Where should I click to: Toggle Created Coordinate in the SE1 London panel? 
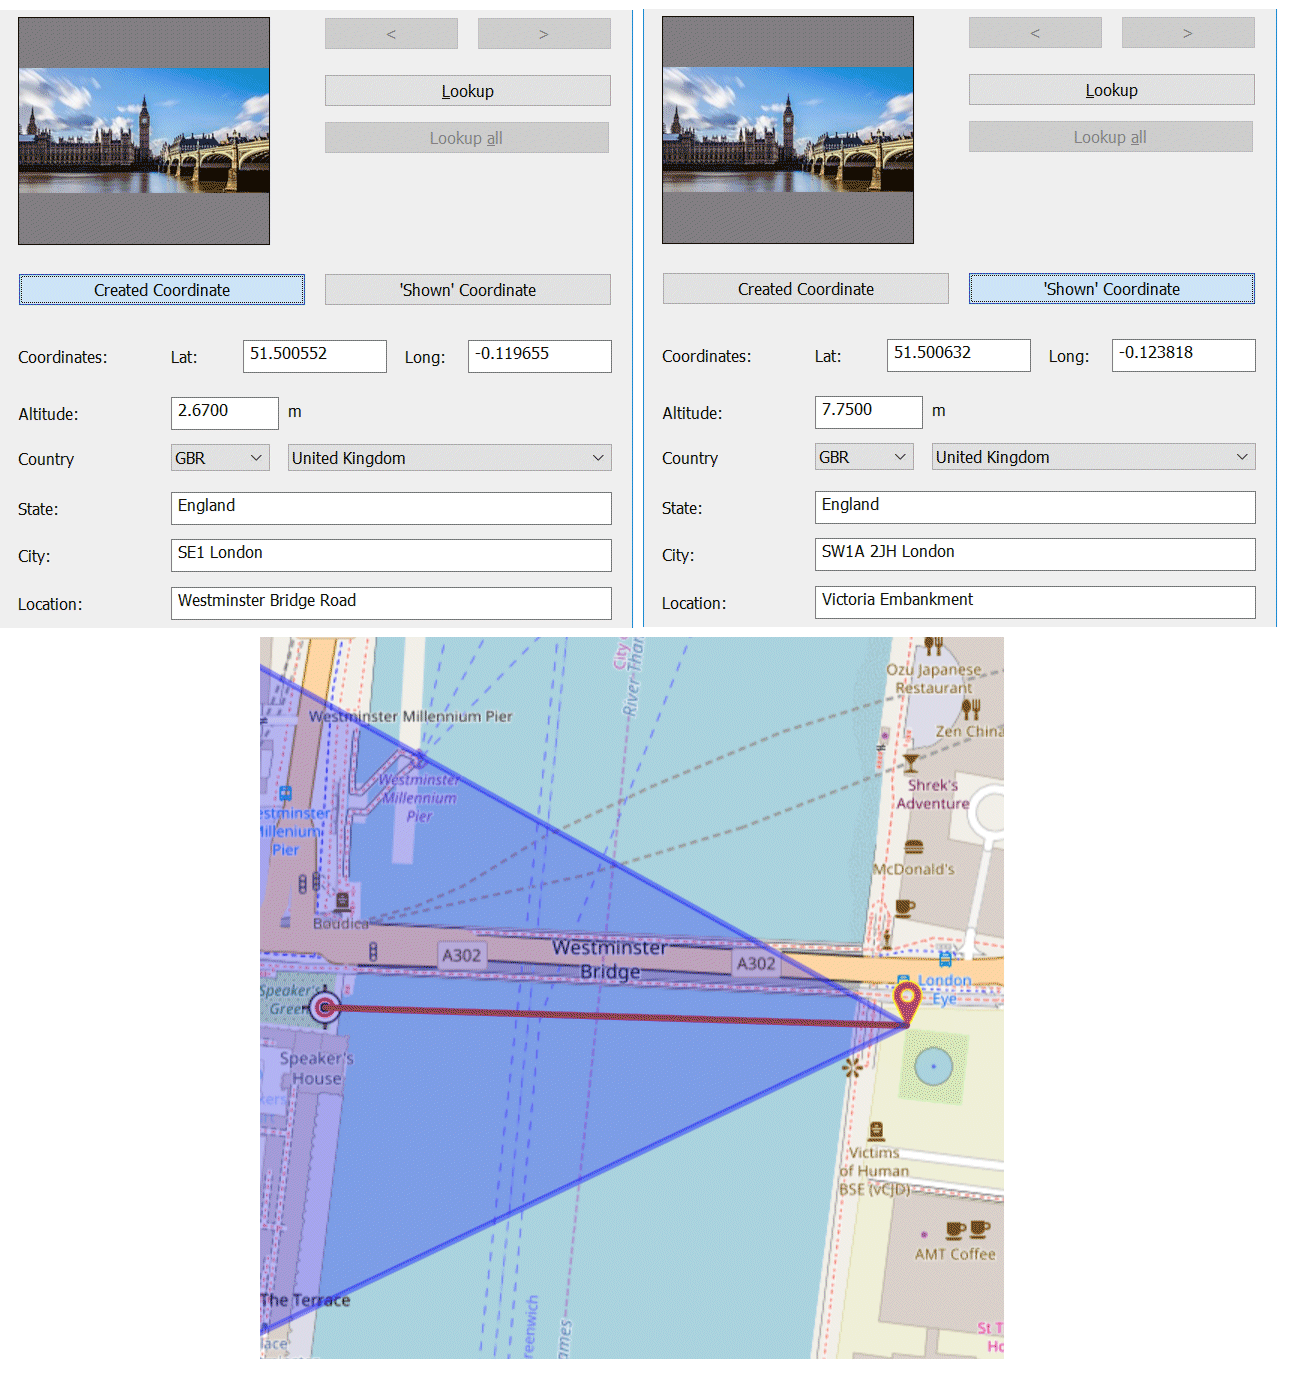(x=162, y=290)
